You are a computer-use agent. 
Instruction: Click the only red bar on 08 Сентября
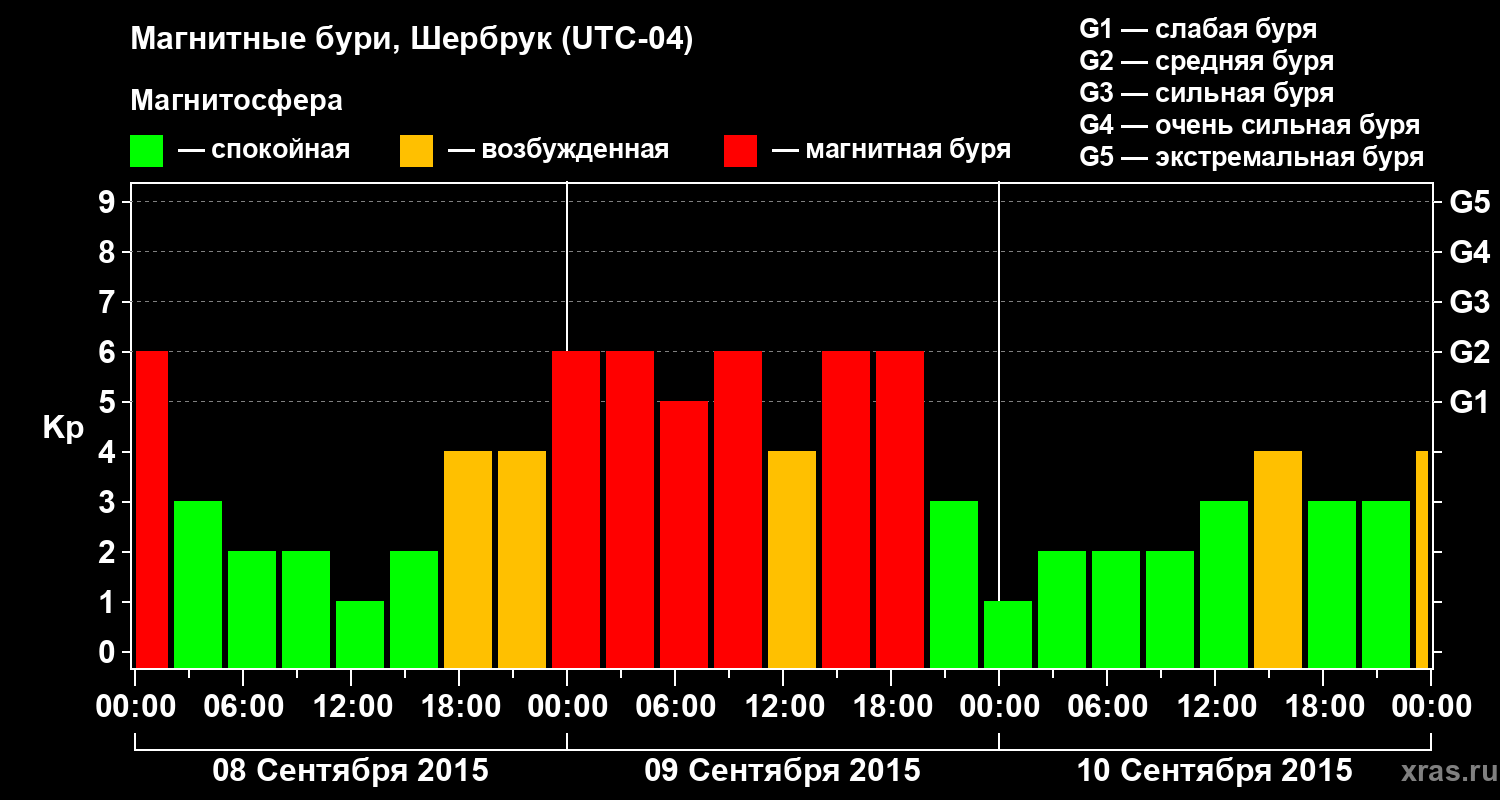tap(152, 509)
